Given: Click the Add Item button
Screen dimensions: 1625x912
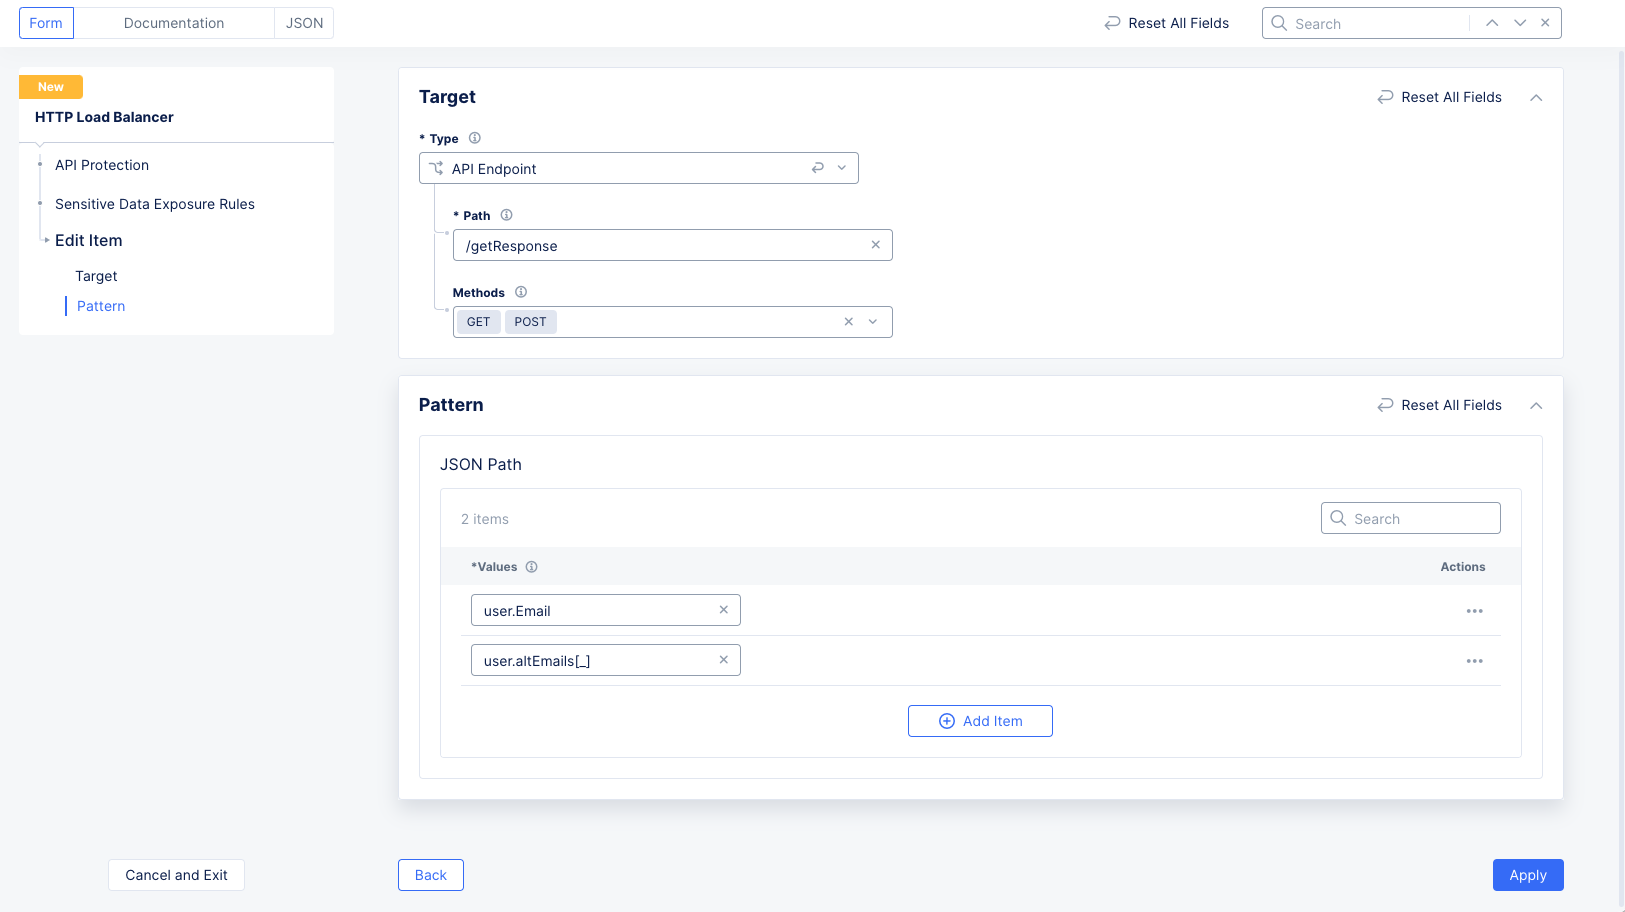Looking at the screenshot, I should click(x=980, y=720).
